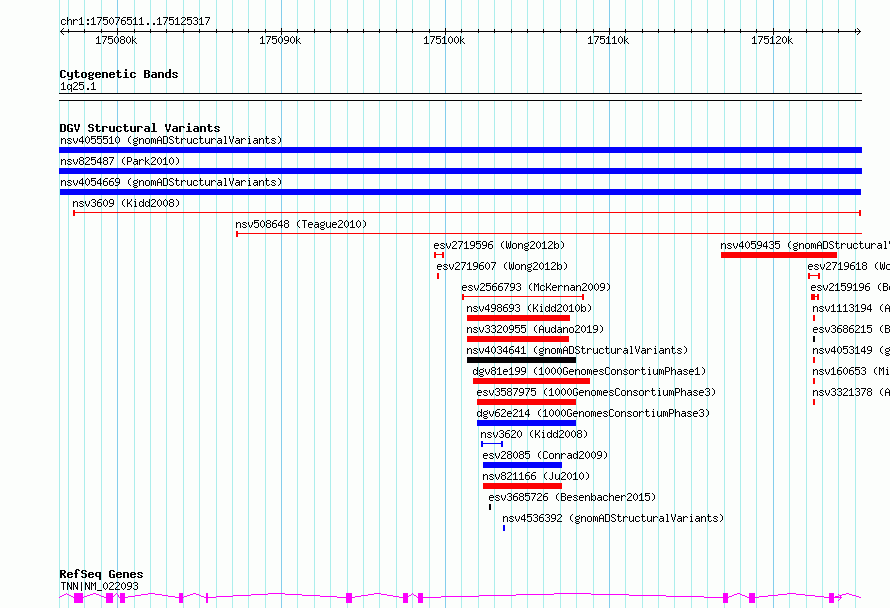The image size is (890, 608).
Task: Click dgv81e199 1000Genomes Phase1 label
Action: [x=589, y=371]
